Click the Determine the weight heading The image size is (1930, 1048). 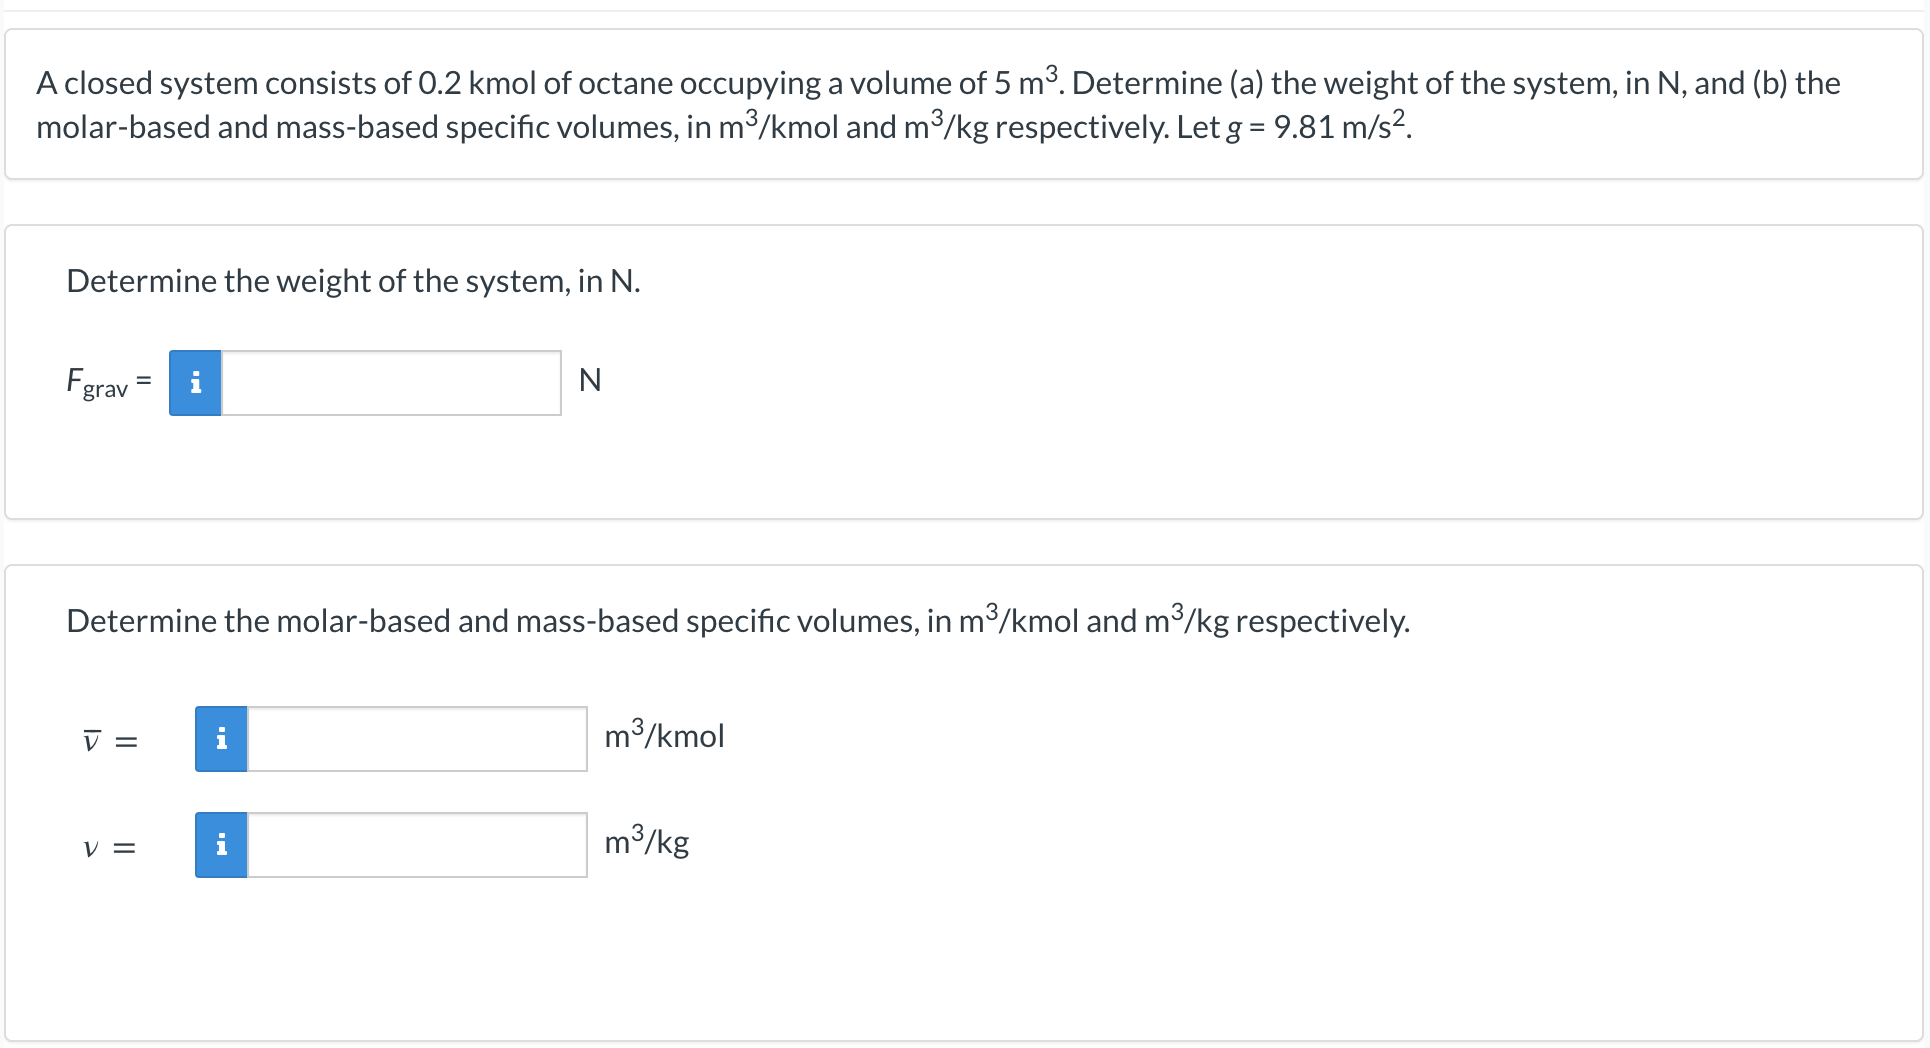353,281
